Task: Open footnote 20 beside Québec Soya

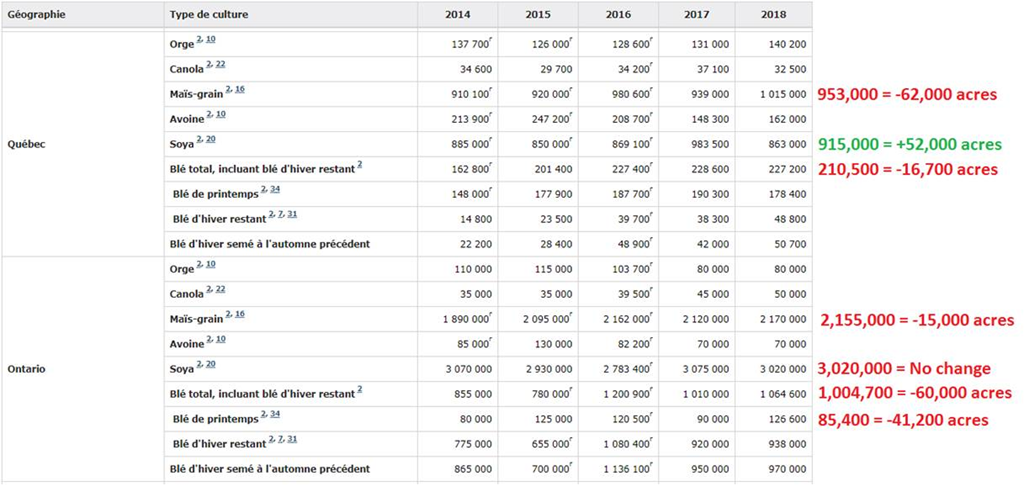Action: coord(211,139)
